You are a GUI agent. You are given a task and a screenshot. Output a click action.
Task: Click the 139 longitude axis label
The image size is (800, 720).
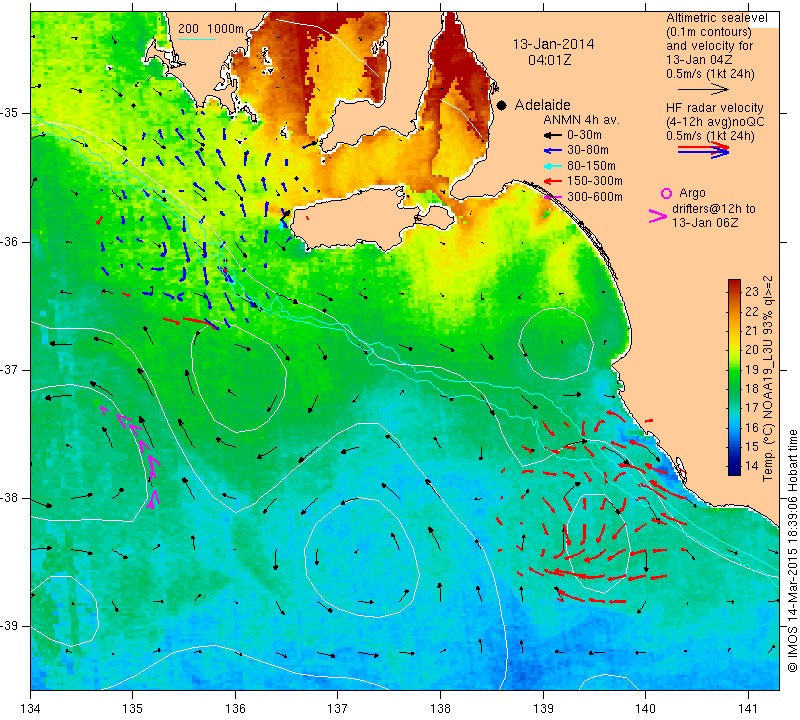(x=543, y=709)
